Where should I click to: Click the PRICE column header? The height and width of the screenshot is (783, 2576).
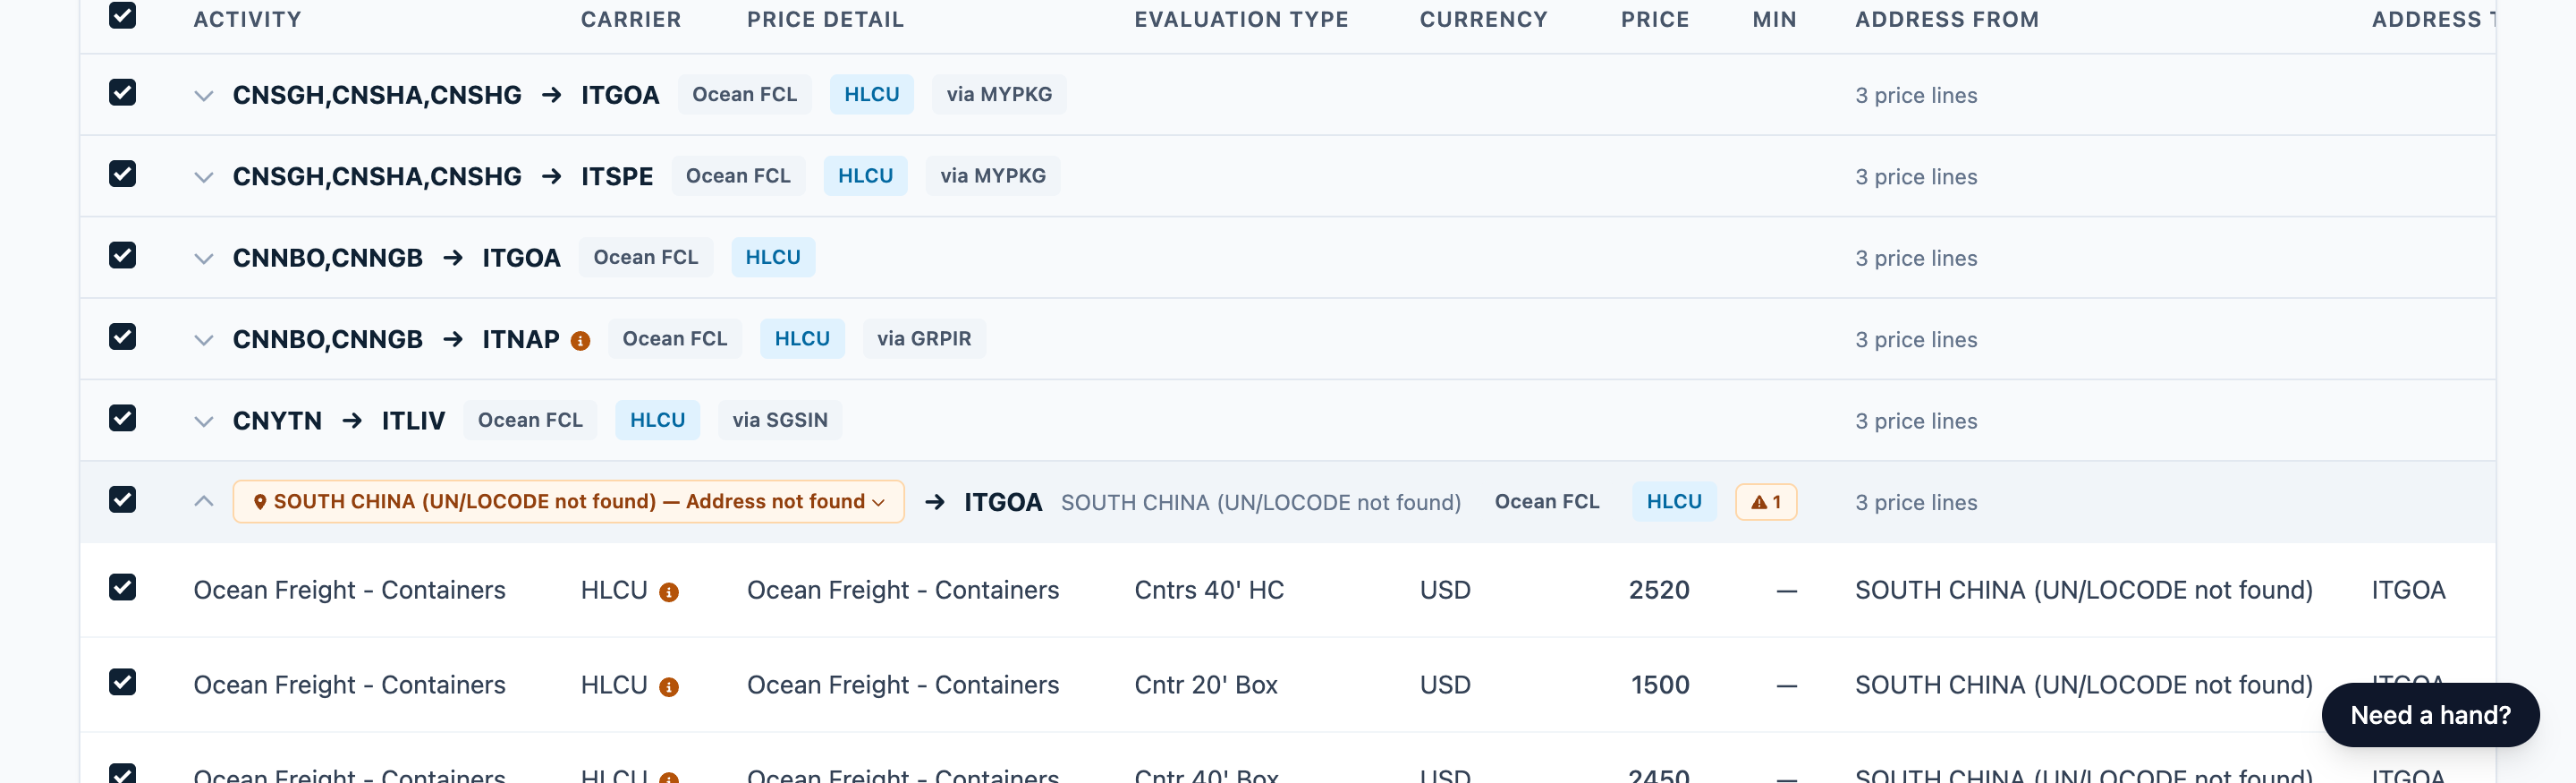coord(1654,19)
